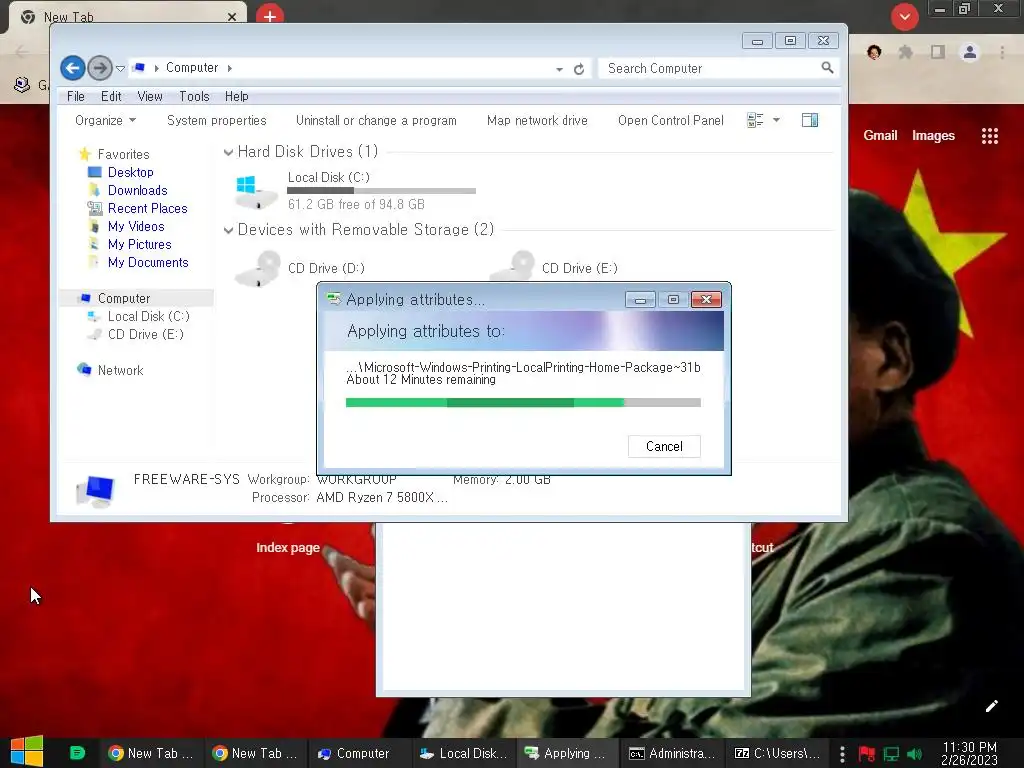The width and height of the screenshot is (1024, 768).
Task: Open the Help menu
Action: coord(236,96)
